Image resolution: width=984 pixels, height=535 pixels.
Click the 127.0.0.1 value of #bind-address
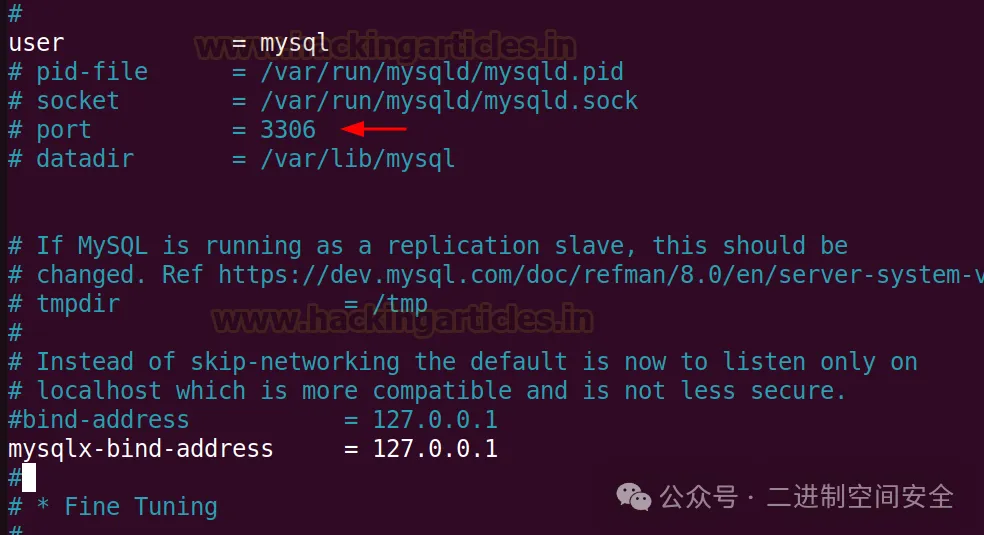point(435,420)
